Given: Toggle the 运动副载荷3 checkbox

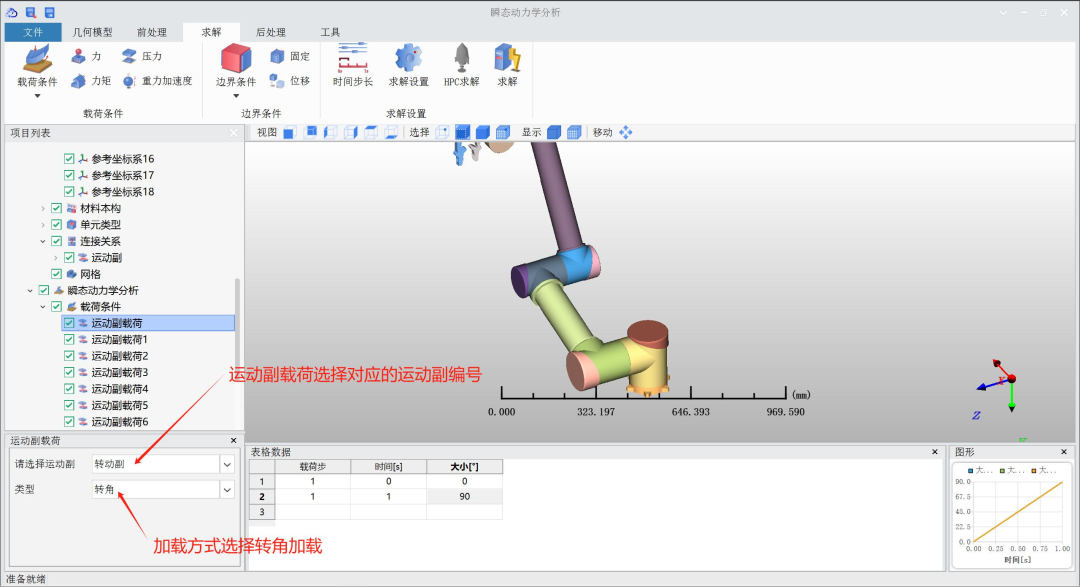Looking at the screenshot, I should click(69, 372).
